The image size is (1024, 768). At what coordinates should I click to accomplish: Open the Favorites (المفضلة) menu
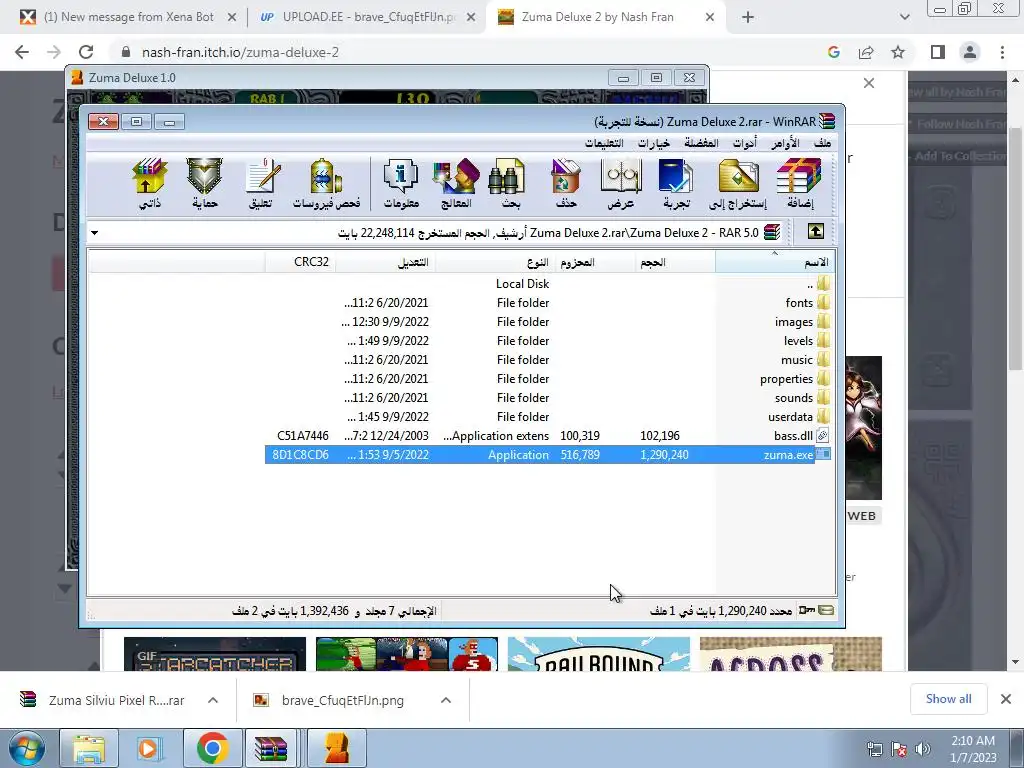click(x=701, y=143)
